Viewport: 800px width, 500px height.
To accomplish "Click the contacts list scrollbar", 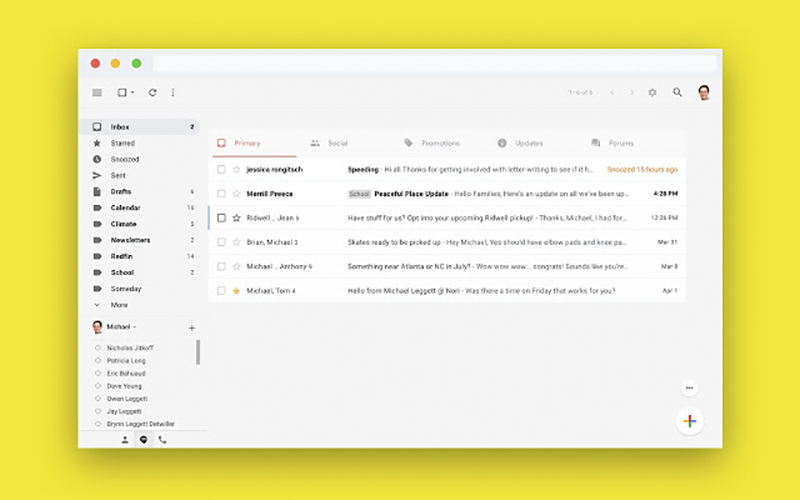I will [x=198, y=352].
